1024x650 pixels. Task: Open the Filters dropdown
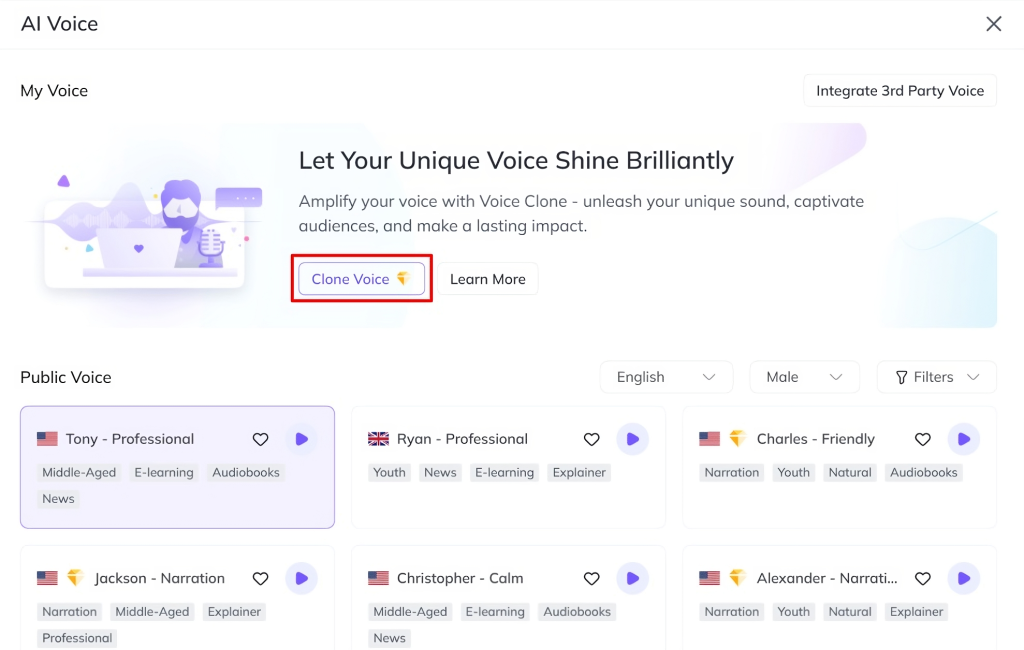point(936,377)
